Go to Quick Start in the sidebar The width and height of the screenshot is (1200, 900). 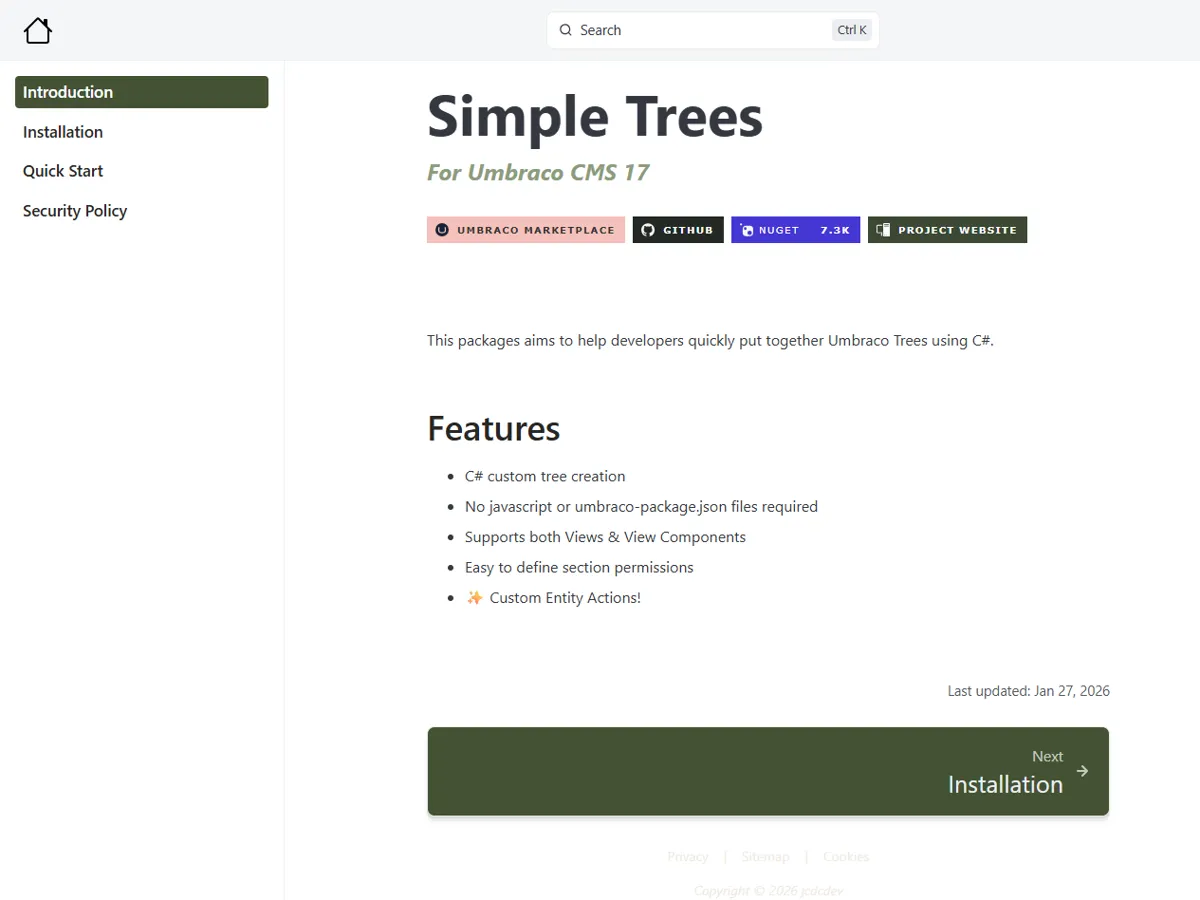[x=63, y=171]
